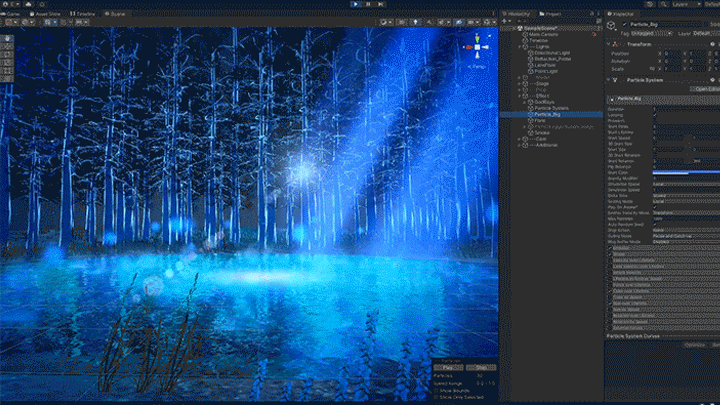Switch to the Hierarchy tab
This screenshot has height=405, width=720.
pos(517,14)
